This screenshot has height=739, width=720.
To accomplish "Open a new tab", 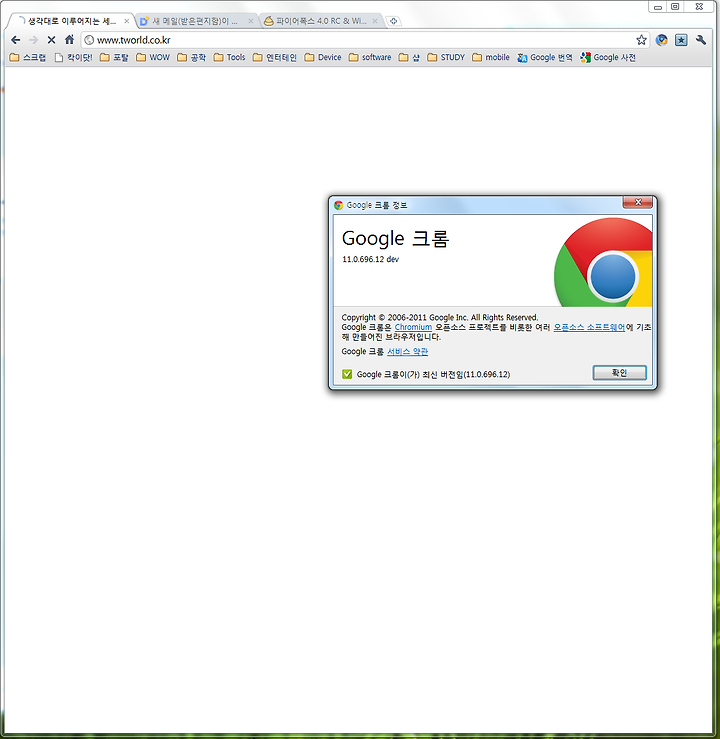I will [x=393, y=21].
